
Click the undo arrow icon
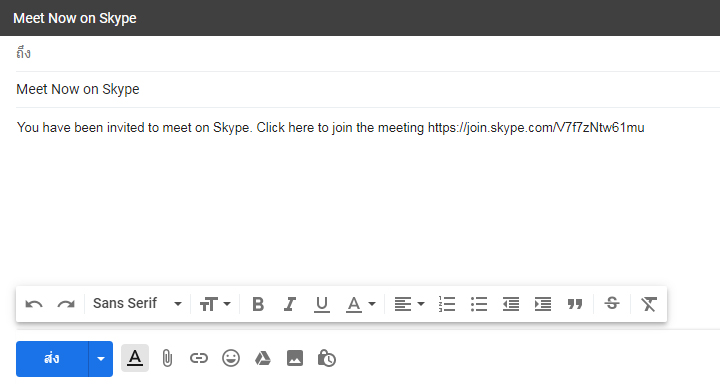34,304
